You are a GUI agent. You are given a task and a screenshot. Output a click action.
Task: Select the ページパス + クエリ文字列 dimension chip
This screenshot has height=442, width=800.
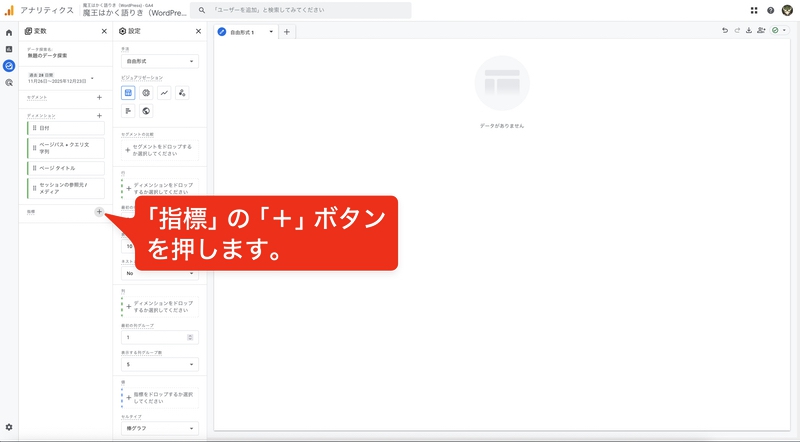click(x=66, y=148)
